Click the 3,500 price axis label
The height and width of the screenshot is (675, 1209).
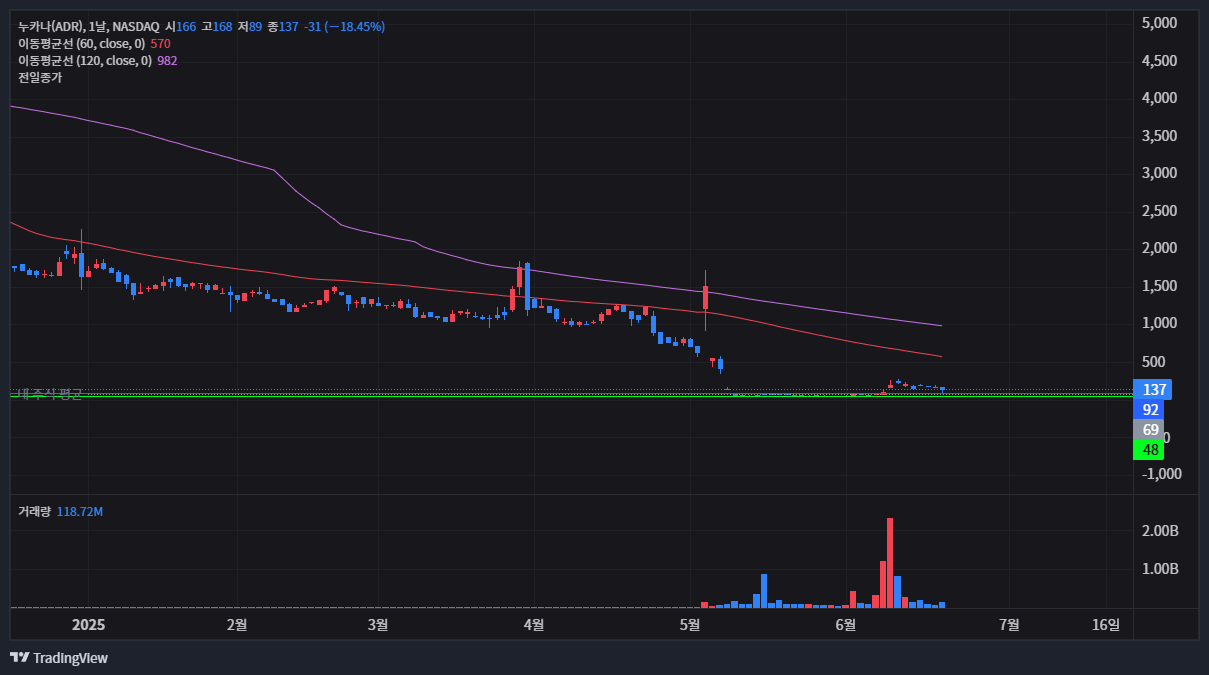click(1159, 136)
